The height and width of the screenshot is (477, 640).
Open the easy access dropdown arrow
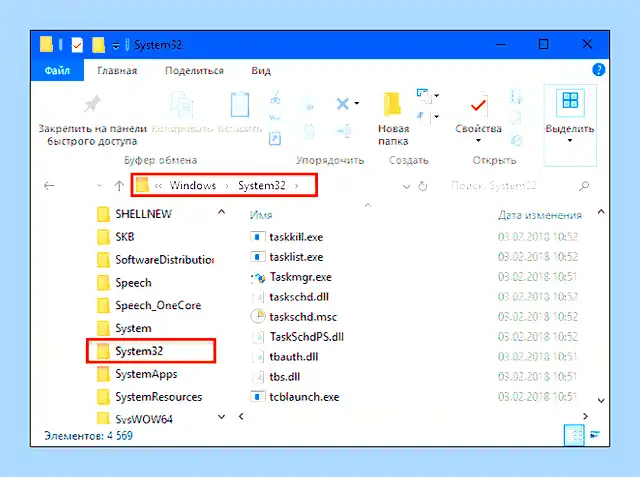(x=437, y=117)
